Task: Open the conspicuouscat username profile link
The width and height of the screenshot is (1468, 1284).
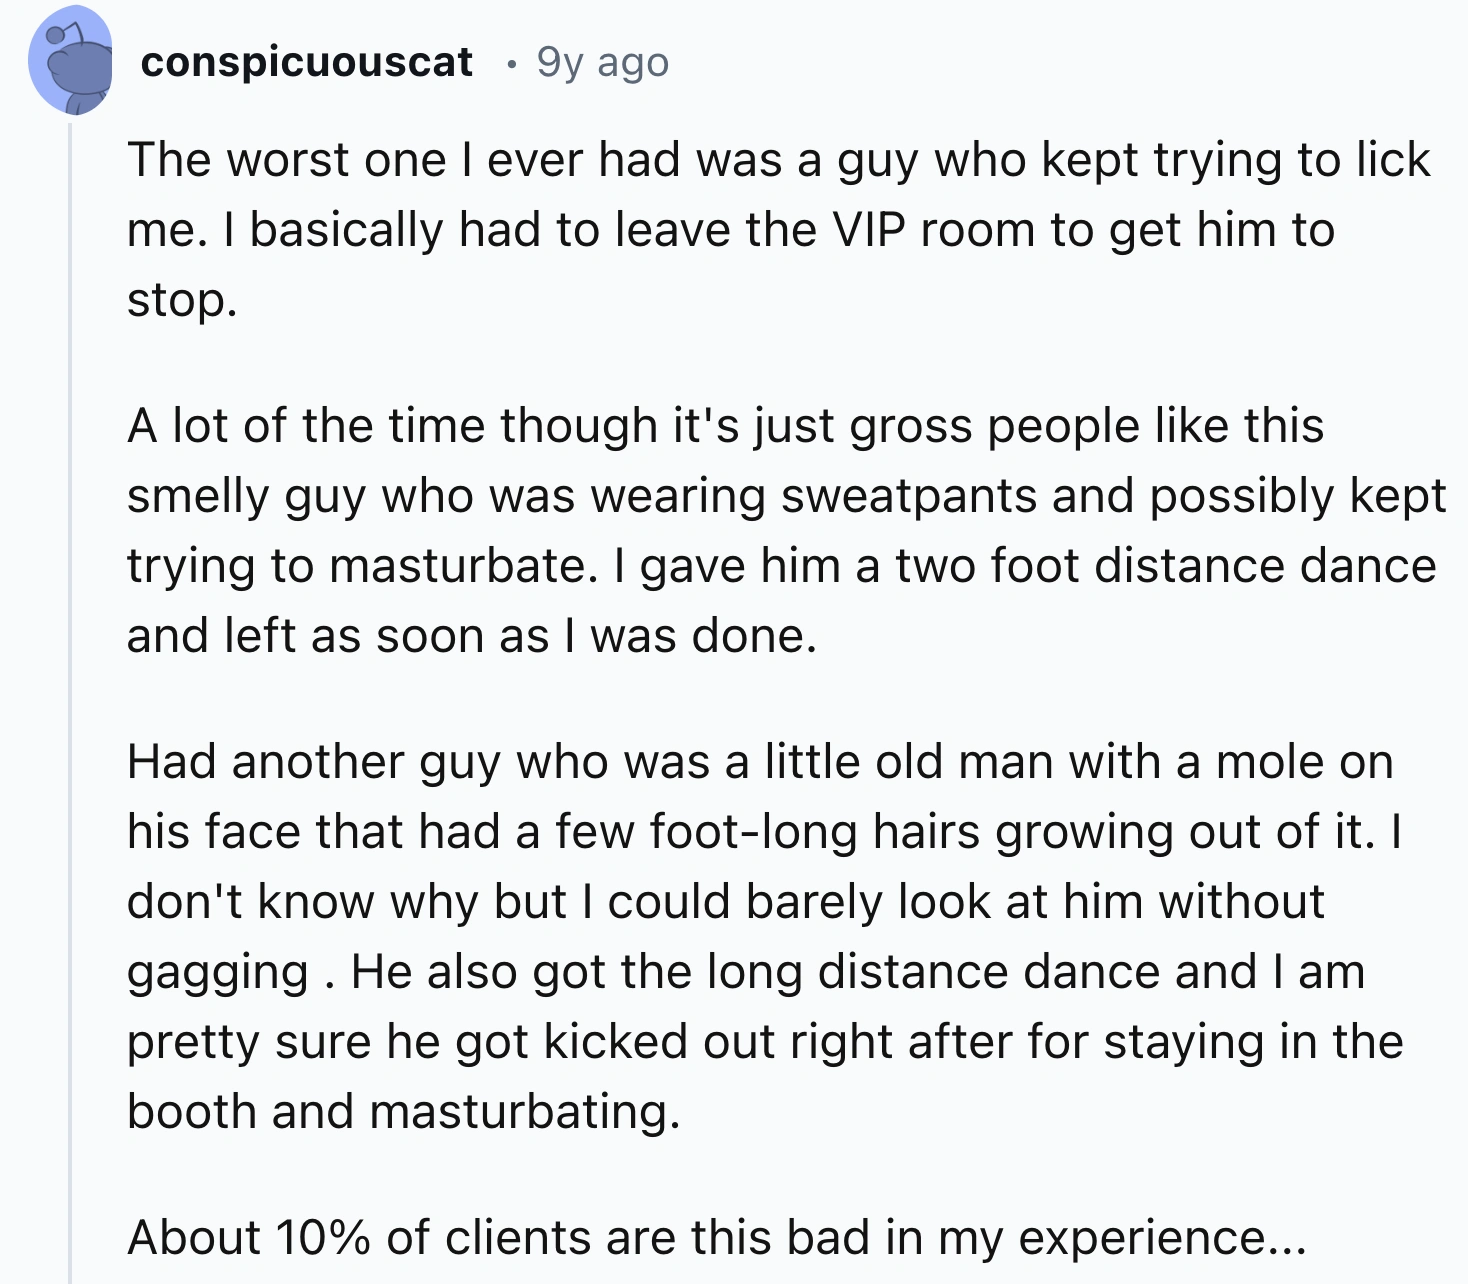Action: point(306,62)
